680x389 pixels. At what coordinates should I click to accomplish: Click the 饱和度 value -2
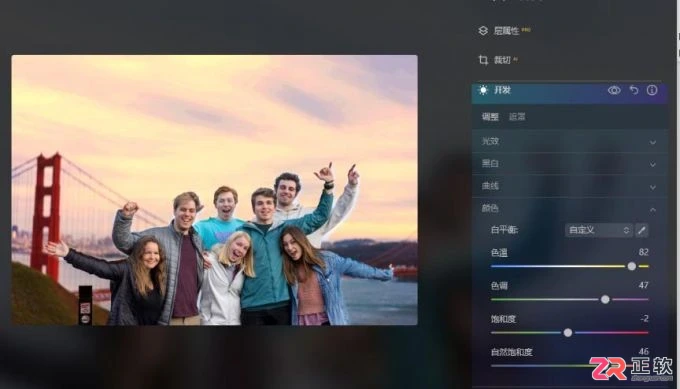tap(644, 318)
